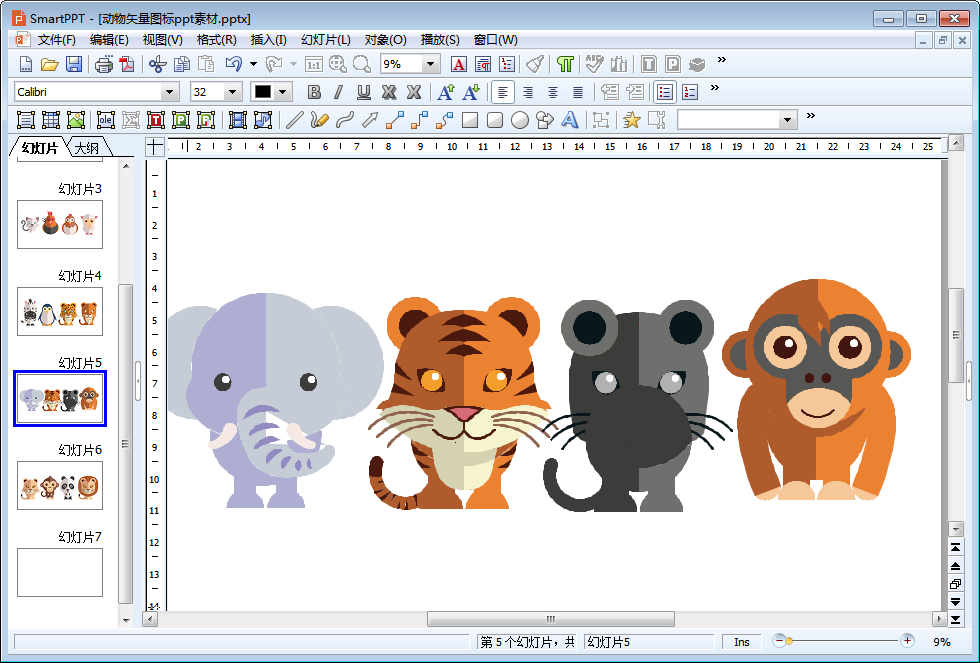Insert TextArt with blue A icon
980x663 pixels.
(569, 119)
